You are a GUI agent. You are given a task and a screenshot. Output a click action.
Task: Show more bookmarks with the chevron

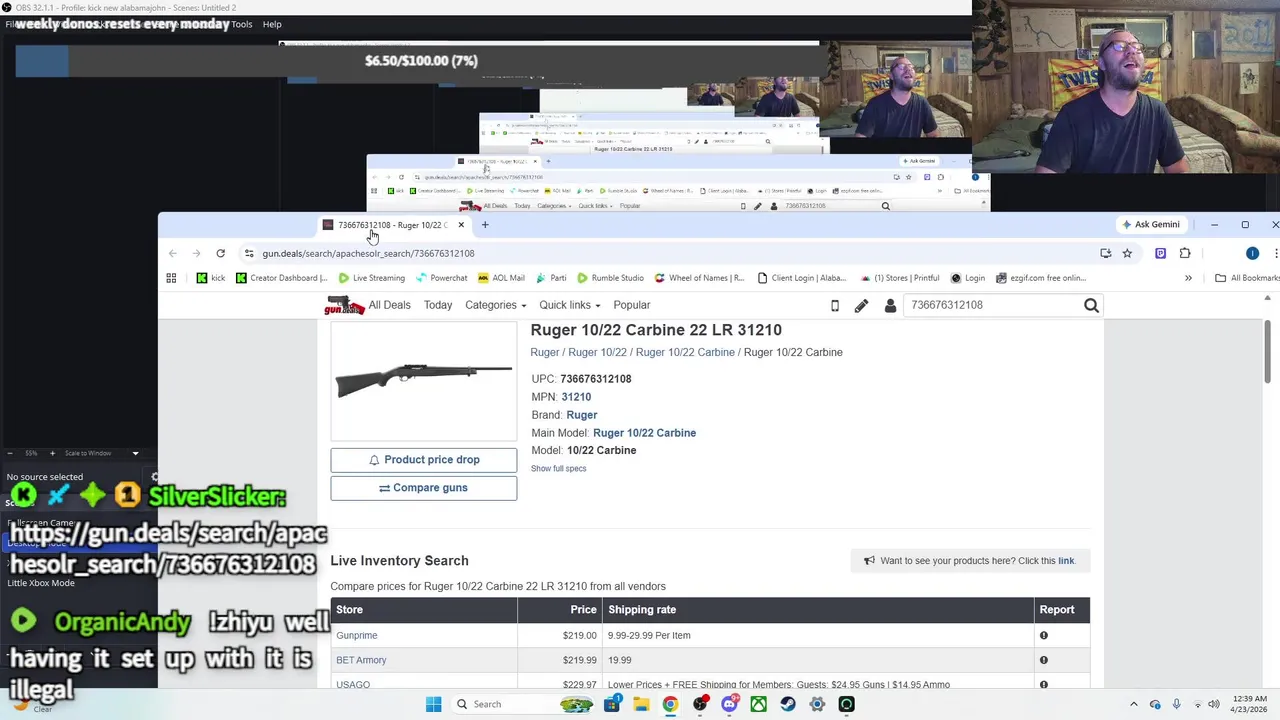pos(1188,278)
